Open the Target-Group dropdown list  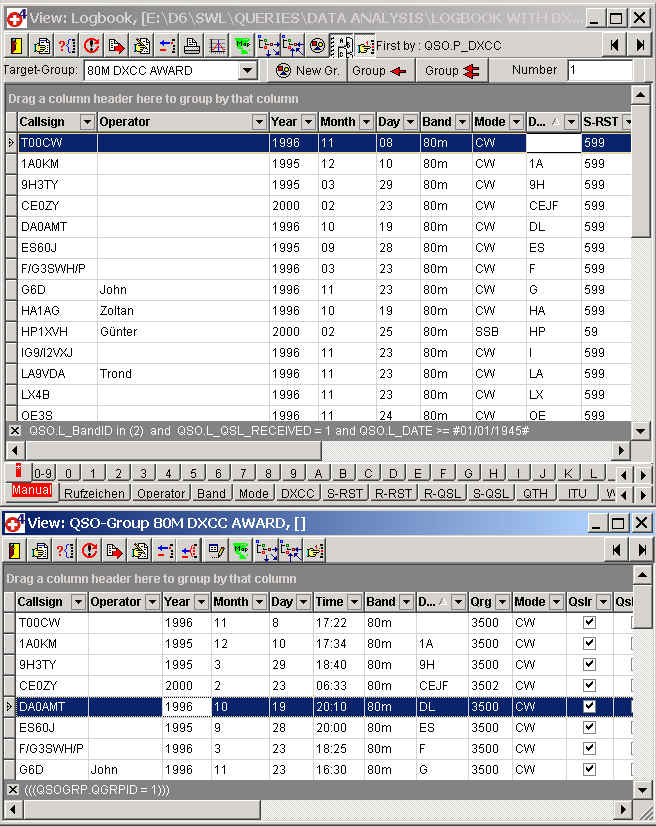coord(247,71)
